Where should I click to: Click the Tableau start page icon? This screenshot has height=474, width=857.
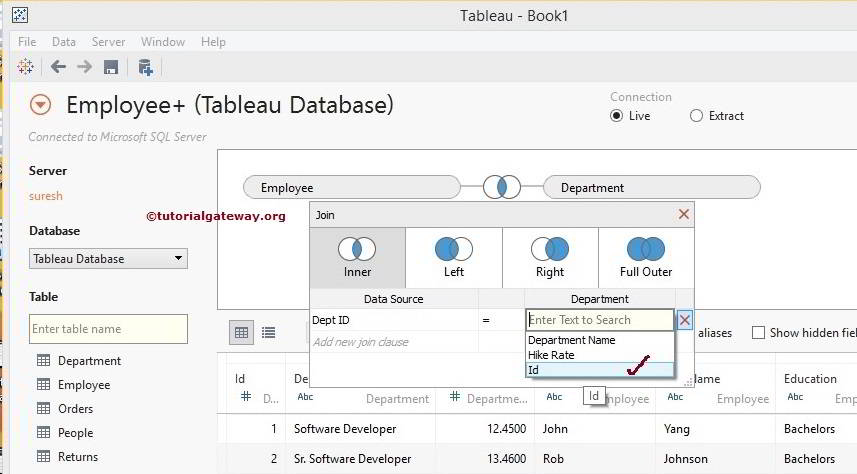pyautogui.click(x=25, y=67)
